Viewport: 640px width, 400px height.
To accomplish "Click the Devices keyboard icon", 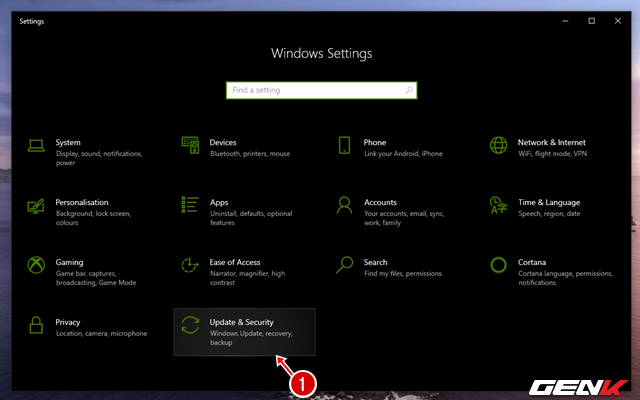I will click(x=190, y=145).
